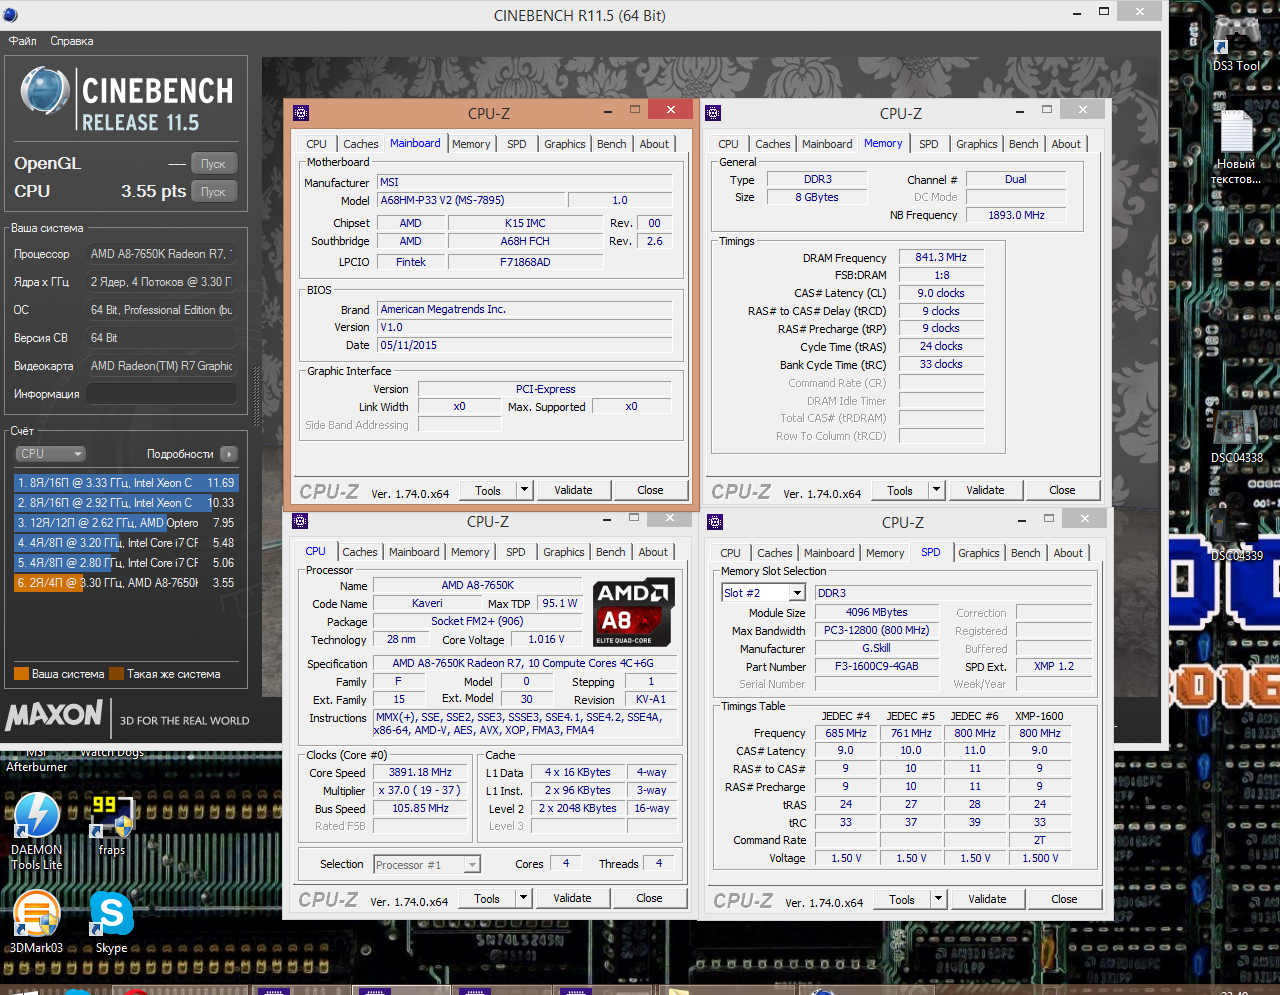Click the CPU-Z icon in the CPU tab window title bar
Image resolution: width=1280 pixels, height=995 pixels.
tap(300, 521)
